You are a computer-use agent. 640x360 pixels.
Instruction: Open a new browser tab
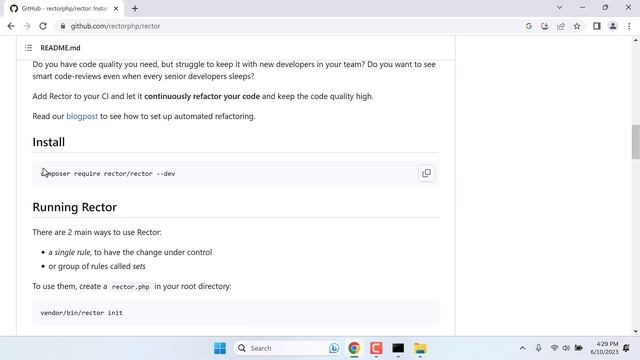click(x=135, y=9)
